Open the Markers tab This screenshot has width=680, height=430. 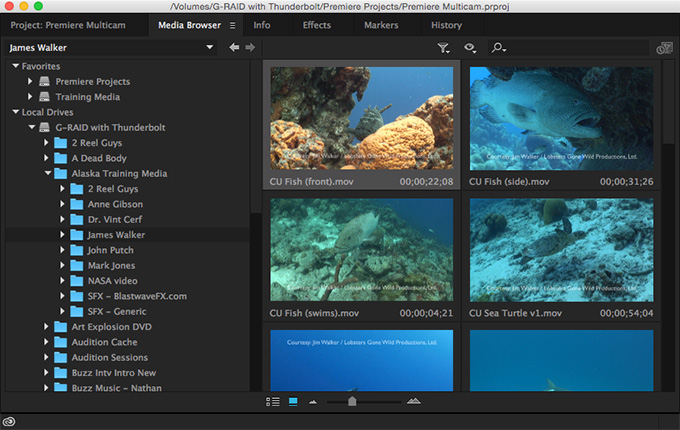pyautogui.click(x=381, y=25)
